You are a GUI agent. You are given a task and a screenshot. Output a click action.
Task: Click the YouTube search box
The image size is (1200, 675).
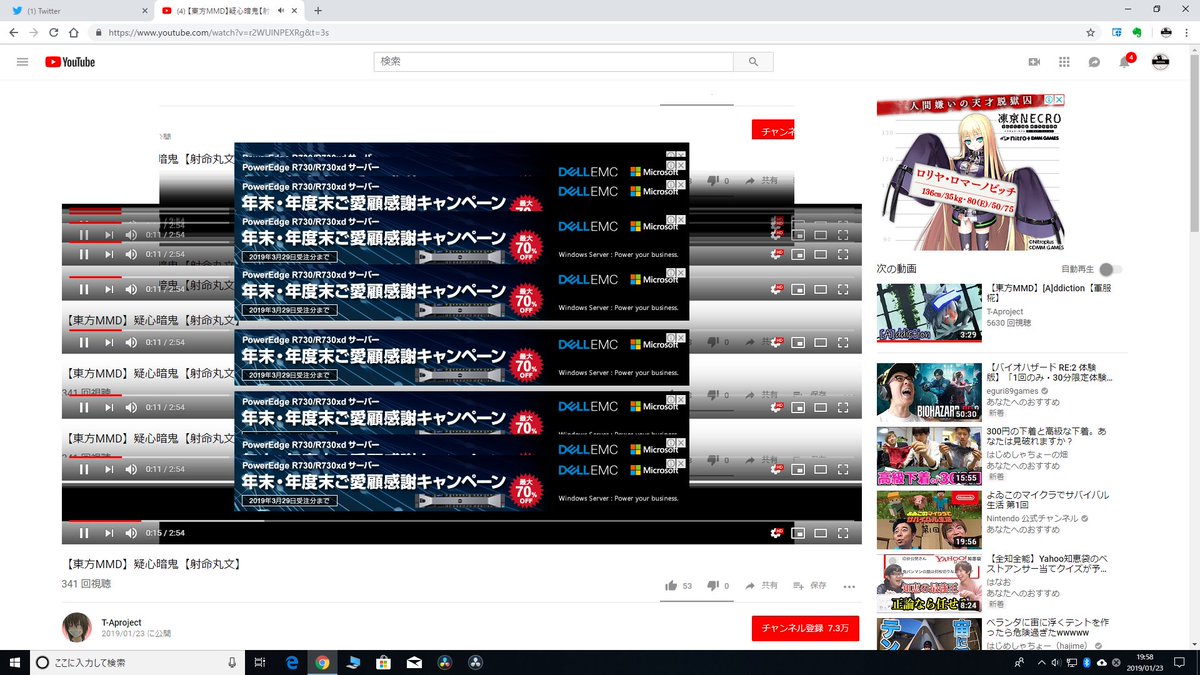[x=554, y=62]
